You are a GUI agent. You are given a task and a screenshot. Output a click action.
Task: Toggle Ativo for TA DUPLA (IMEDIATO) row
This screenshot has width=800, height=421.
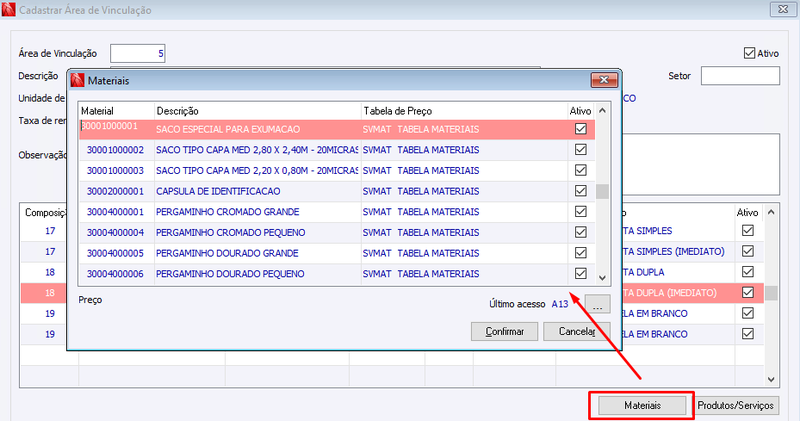click(x=748, y=292)
